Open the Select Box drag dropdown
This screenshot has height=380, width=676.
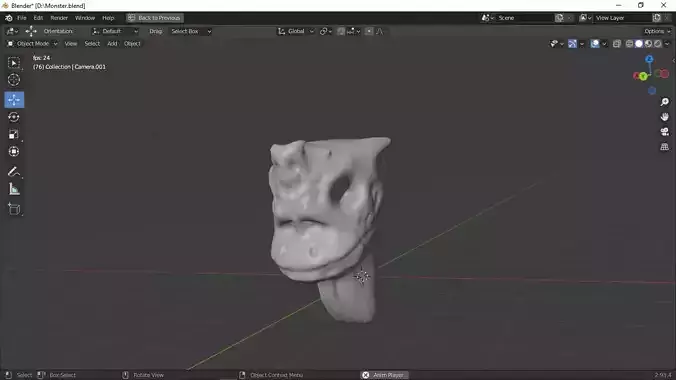pyautogui.click(x=190, y=31)
